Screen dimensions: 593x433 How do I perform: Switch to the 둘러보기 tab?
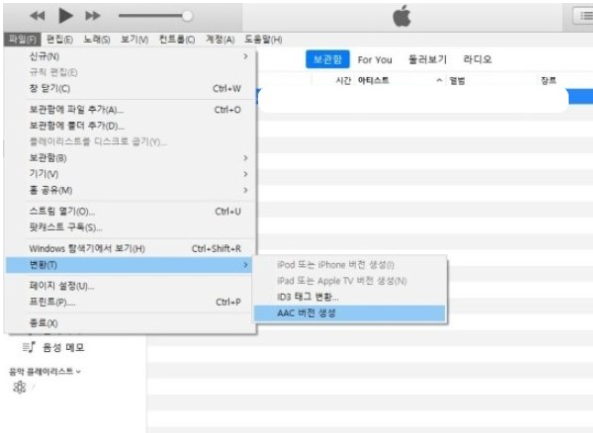coord(427,59)
